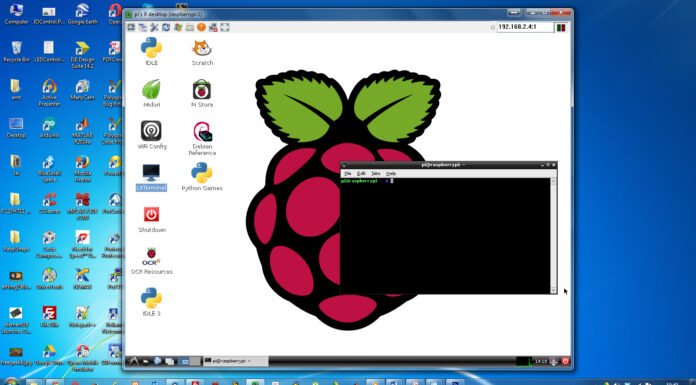Viewport: 696px width, 385px height.
Task: Open the Edit menu in the LXTerminal window
Action: point(361,173)
